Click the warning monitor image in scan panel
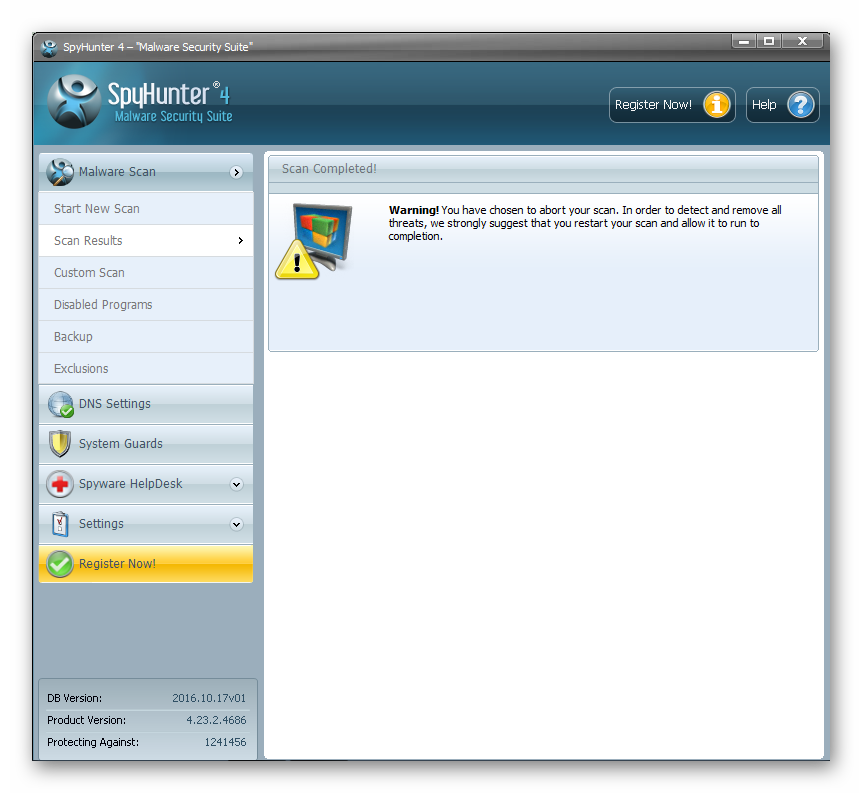The height and width of the screenshot is (793, 862). (314, 241)
